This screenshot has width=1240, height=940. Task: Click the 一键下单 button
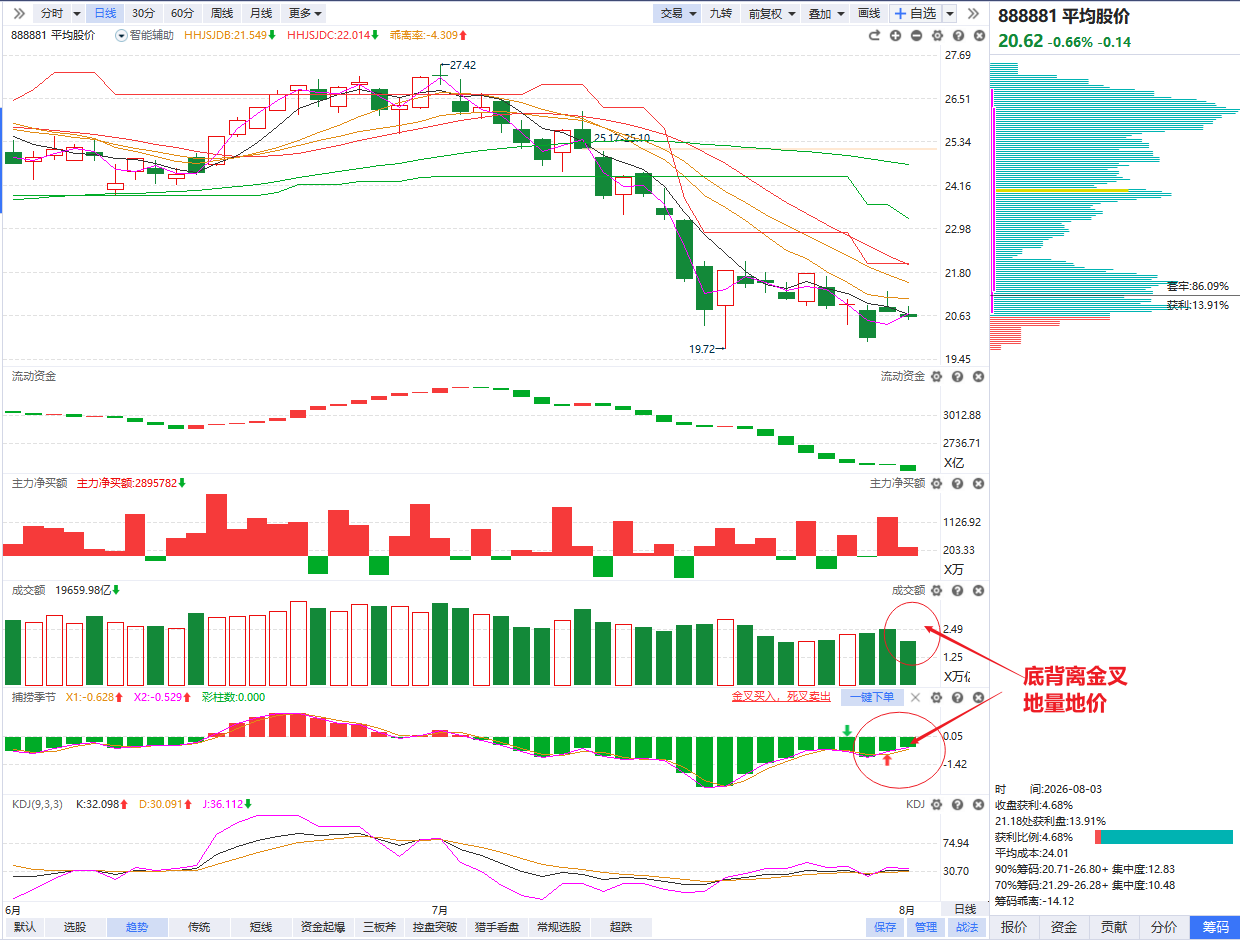click(x=872, y=697)
